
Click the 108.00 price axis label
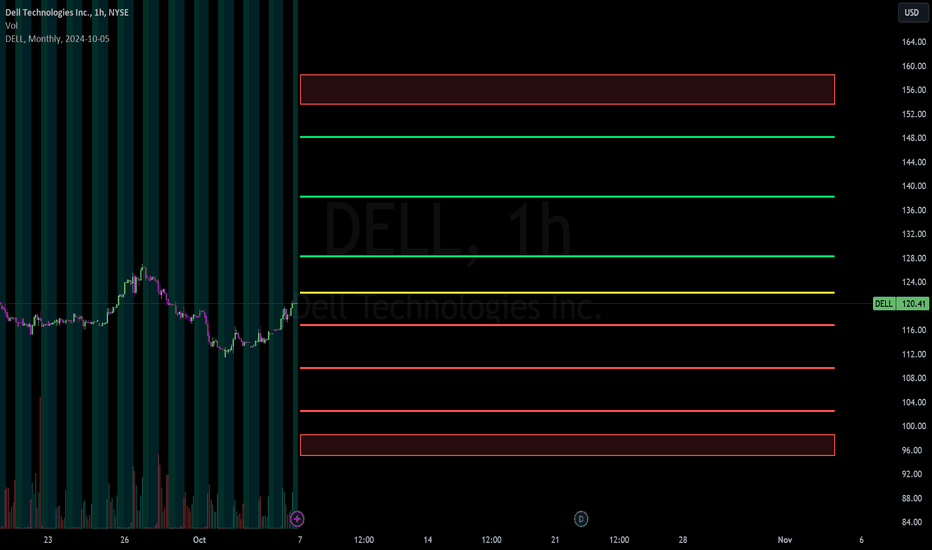[914, 378]
